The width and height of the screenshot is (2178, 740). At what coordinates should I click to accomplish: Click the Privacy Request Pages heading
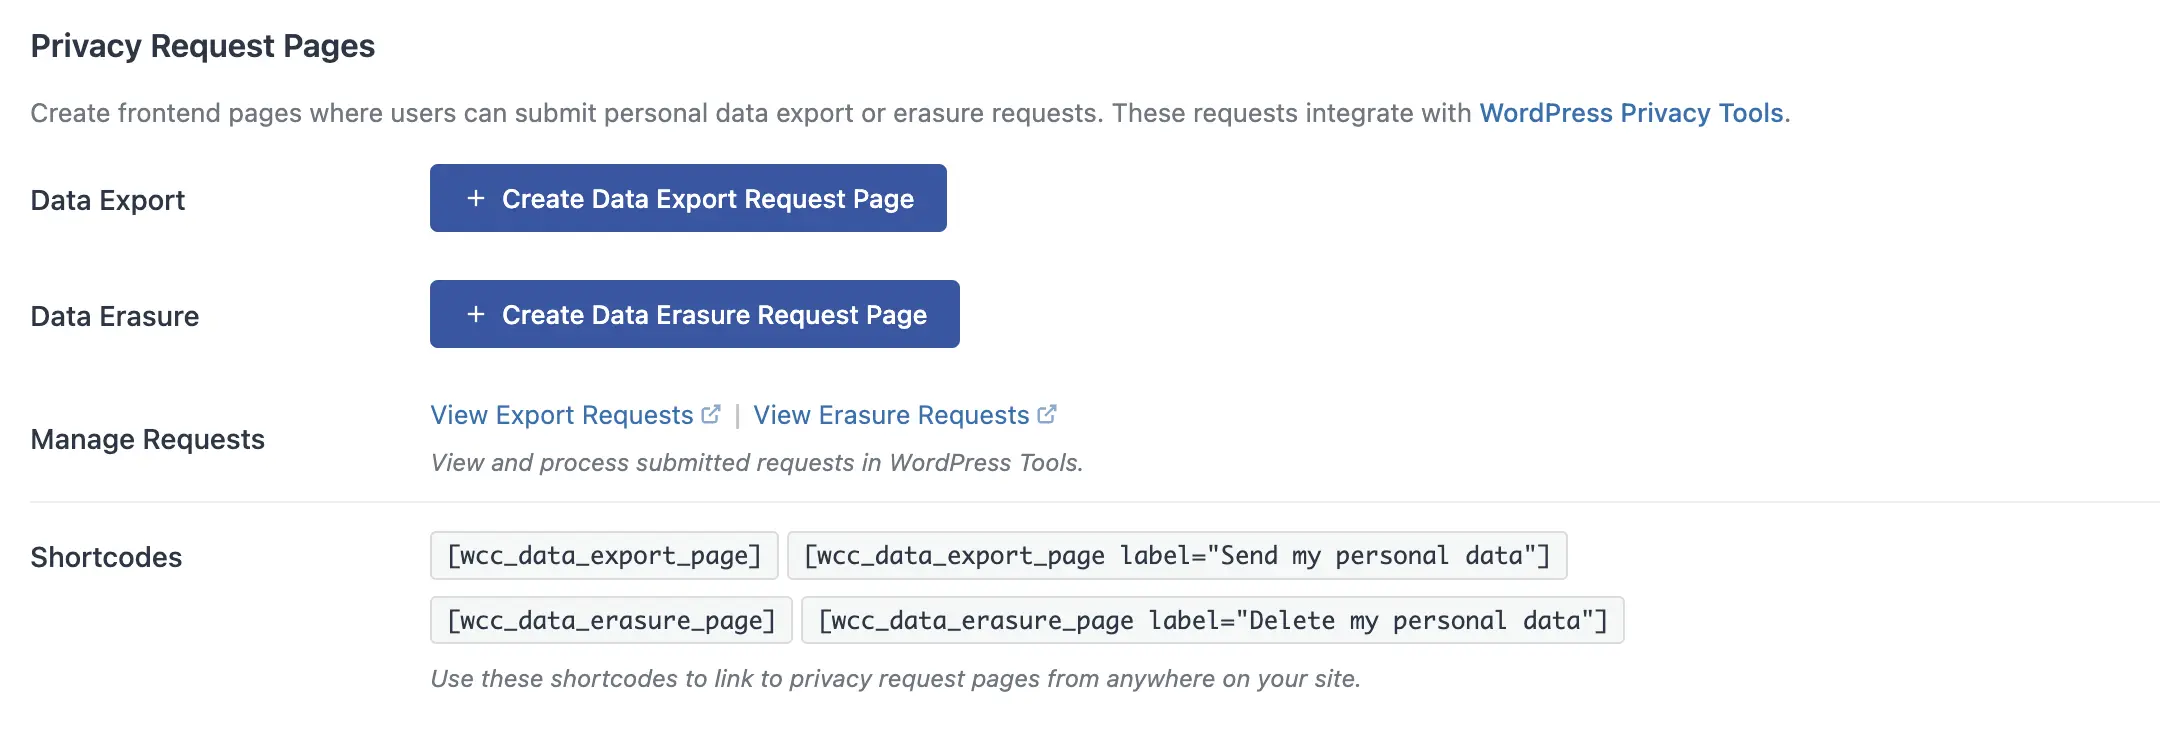(203, 46)
